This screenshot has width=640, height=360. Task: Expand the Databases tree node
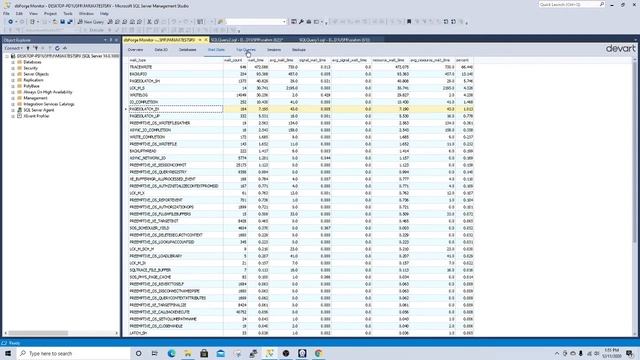13,62
